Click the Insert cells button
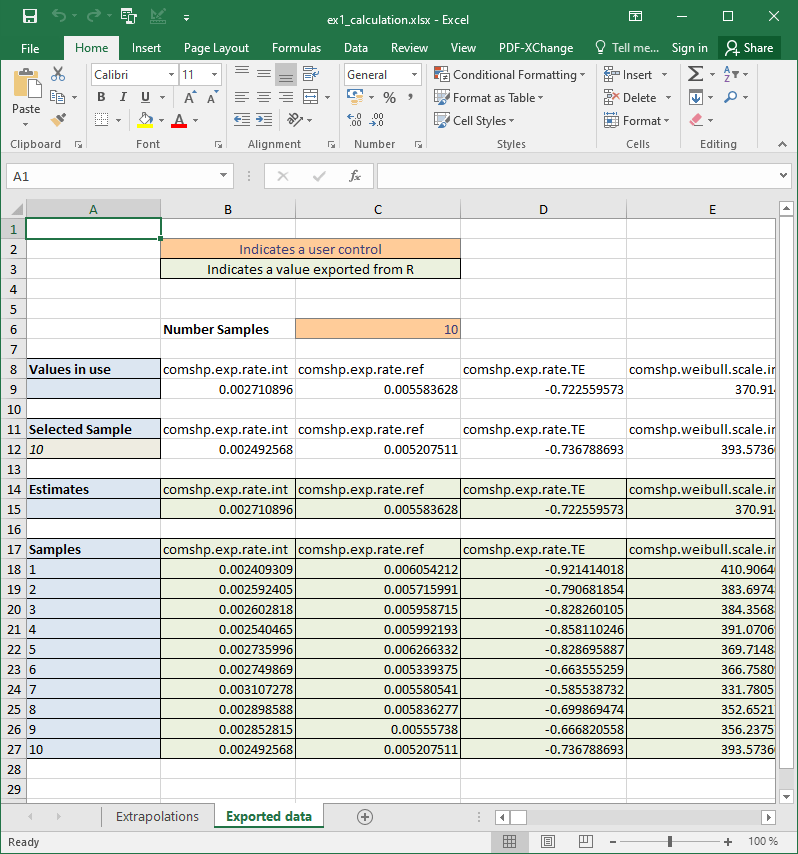Image resolution: width=798 pixels, height=854 pixels. (x=628, y=75)
